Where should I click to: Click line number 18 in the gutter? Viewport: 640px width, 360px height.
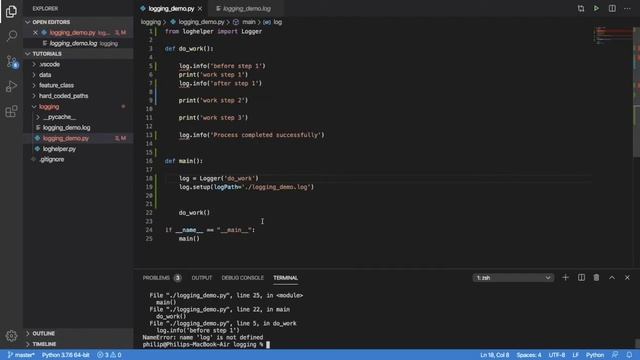coord(149,178)
